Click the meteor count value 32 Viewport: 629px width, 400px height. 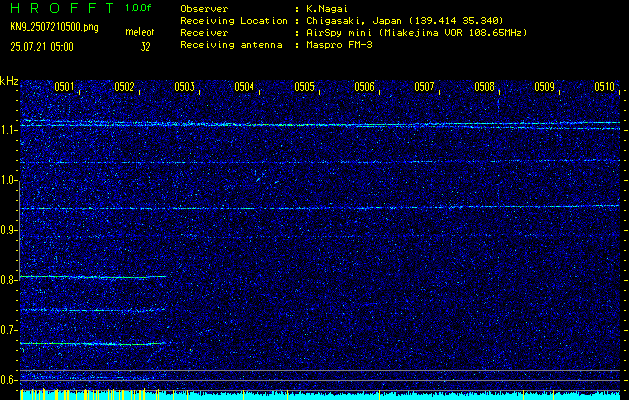tap(145, 47)
